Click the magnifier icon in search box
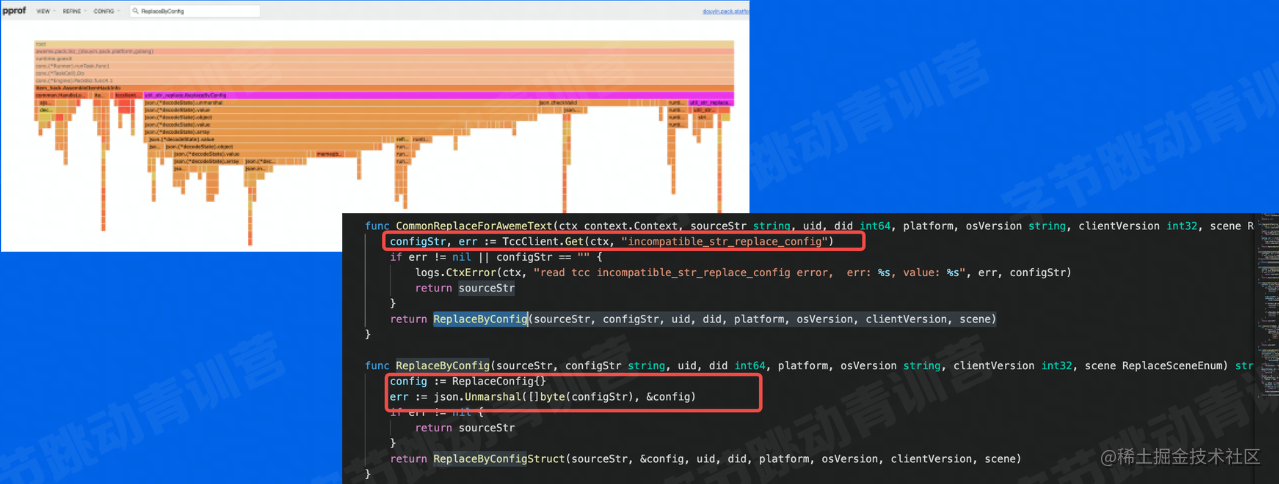Image resolution: width=1279 pixels, height=484 pixels. pyautogui.click(x=136, y=11)
